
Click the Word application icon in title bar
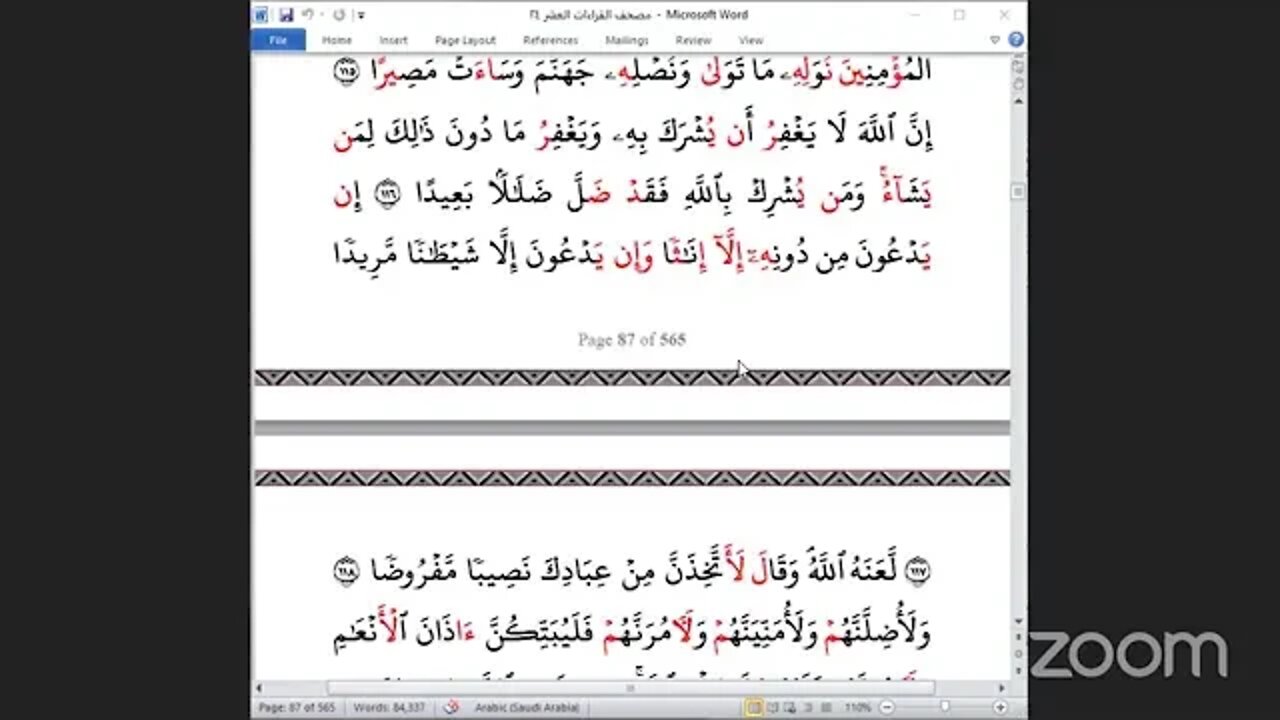click(x=261, y=15)
